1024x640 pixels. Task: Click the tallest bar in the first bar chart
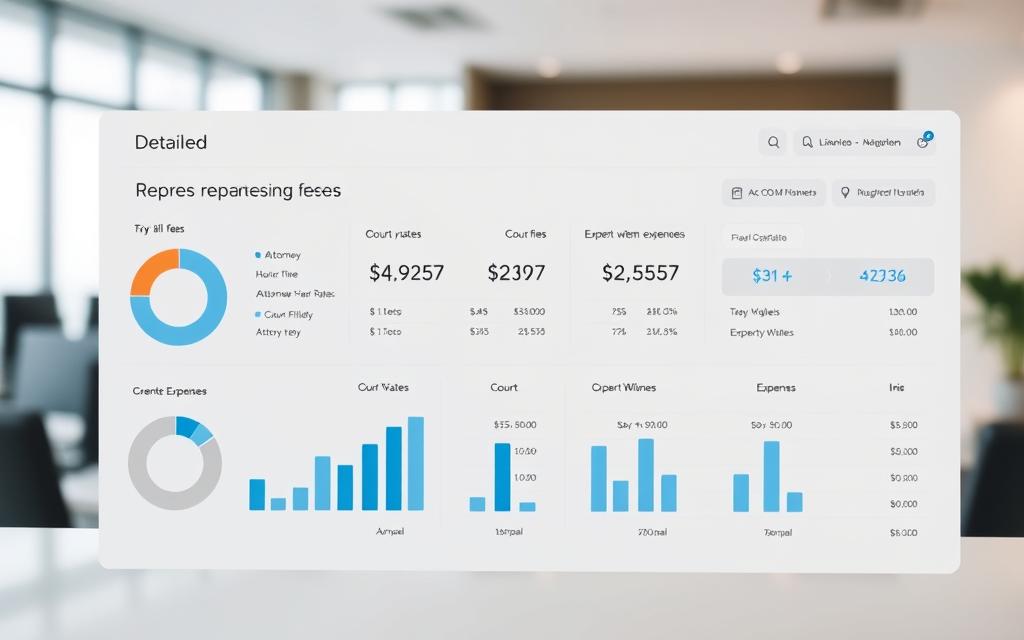[416, 463]
